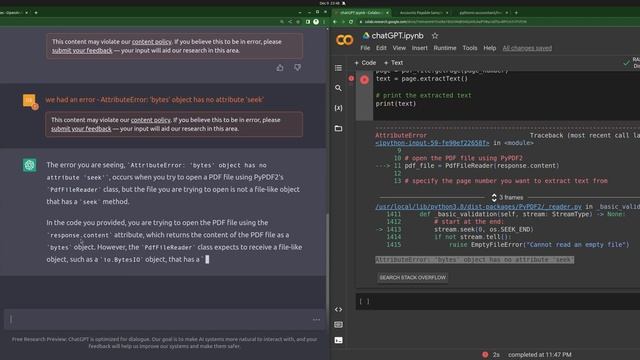Image resolution: width=640 pixels, height=360 pixels.
Task: Click ChatGPT message options dots
Action: [x=316, y=320]
